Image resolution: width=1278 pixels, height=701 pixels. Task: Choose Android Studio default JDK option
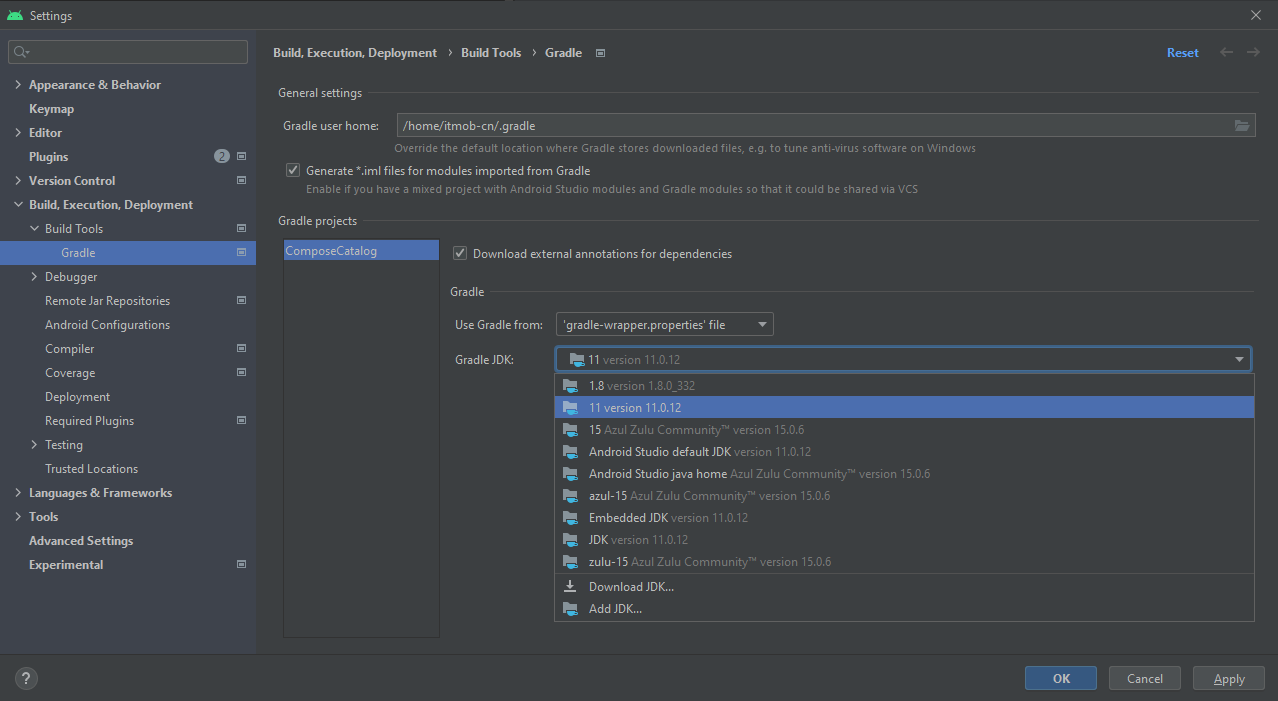[x=904, y=452]
